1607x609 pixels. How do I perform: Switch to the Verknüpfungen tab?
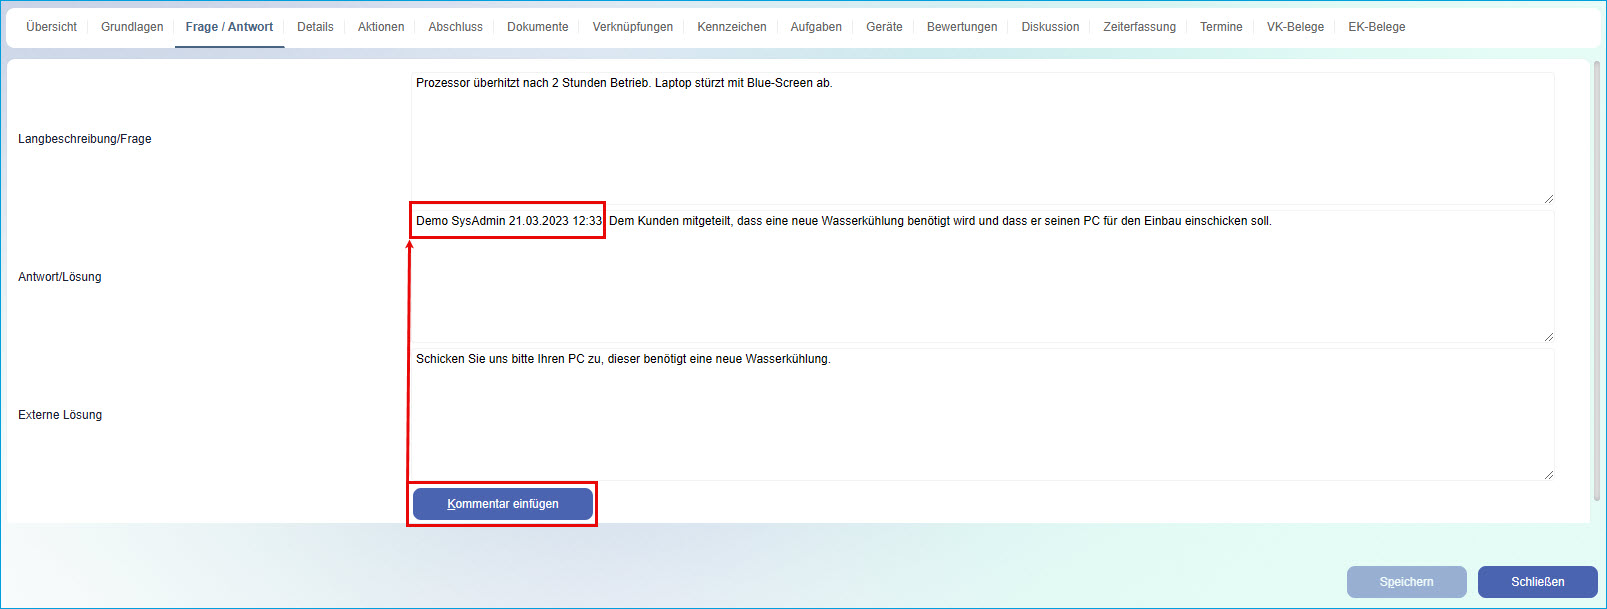632,27
